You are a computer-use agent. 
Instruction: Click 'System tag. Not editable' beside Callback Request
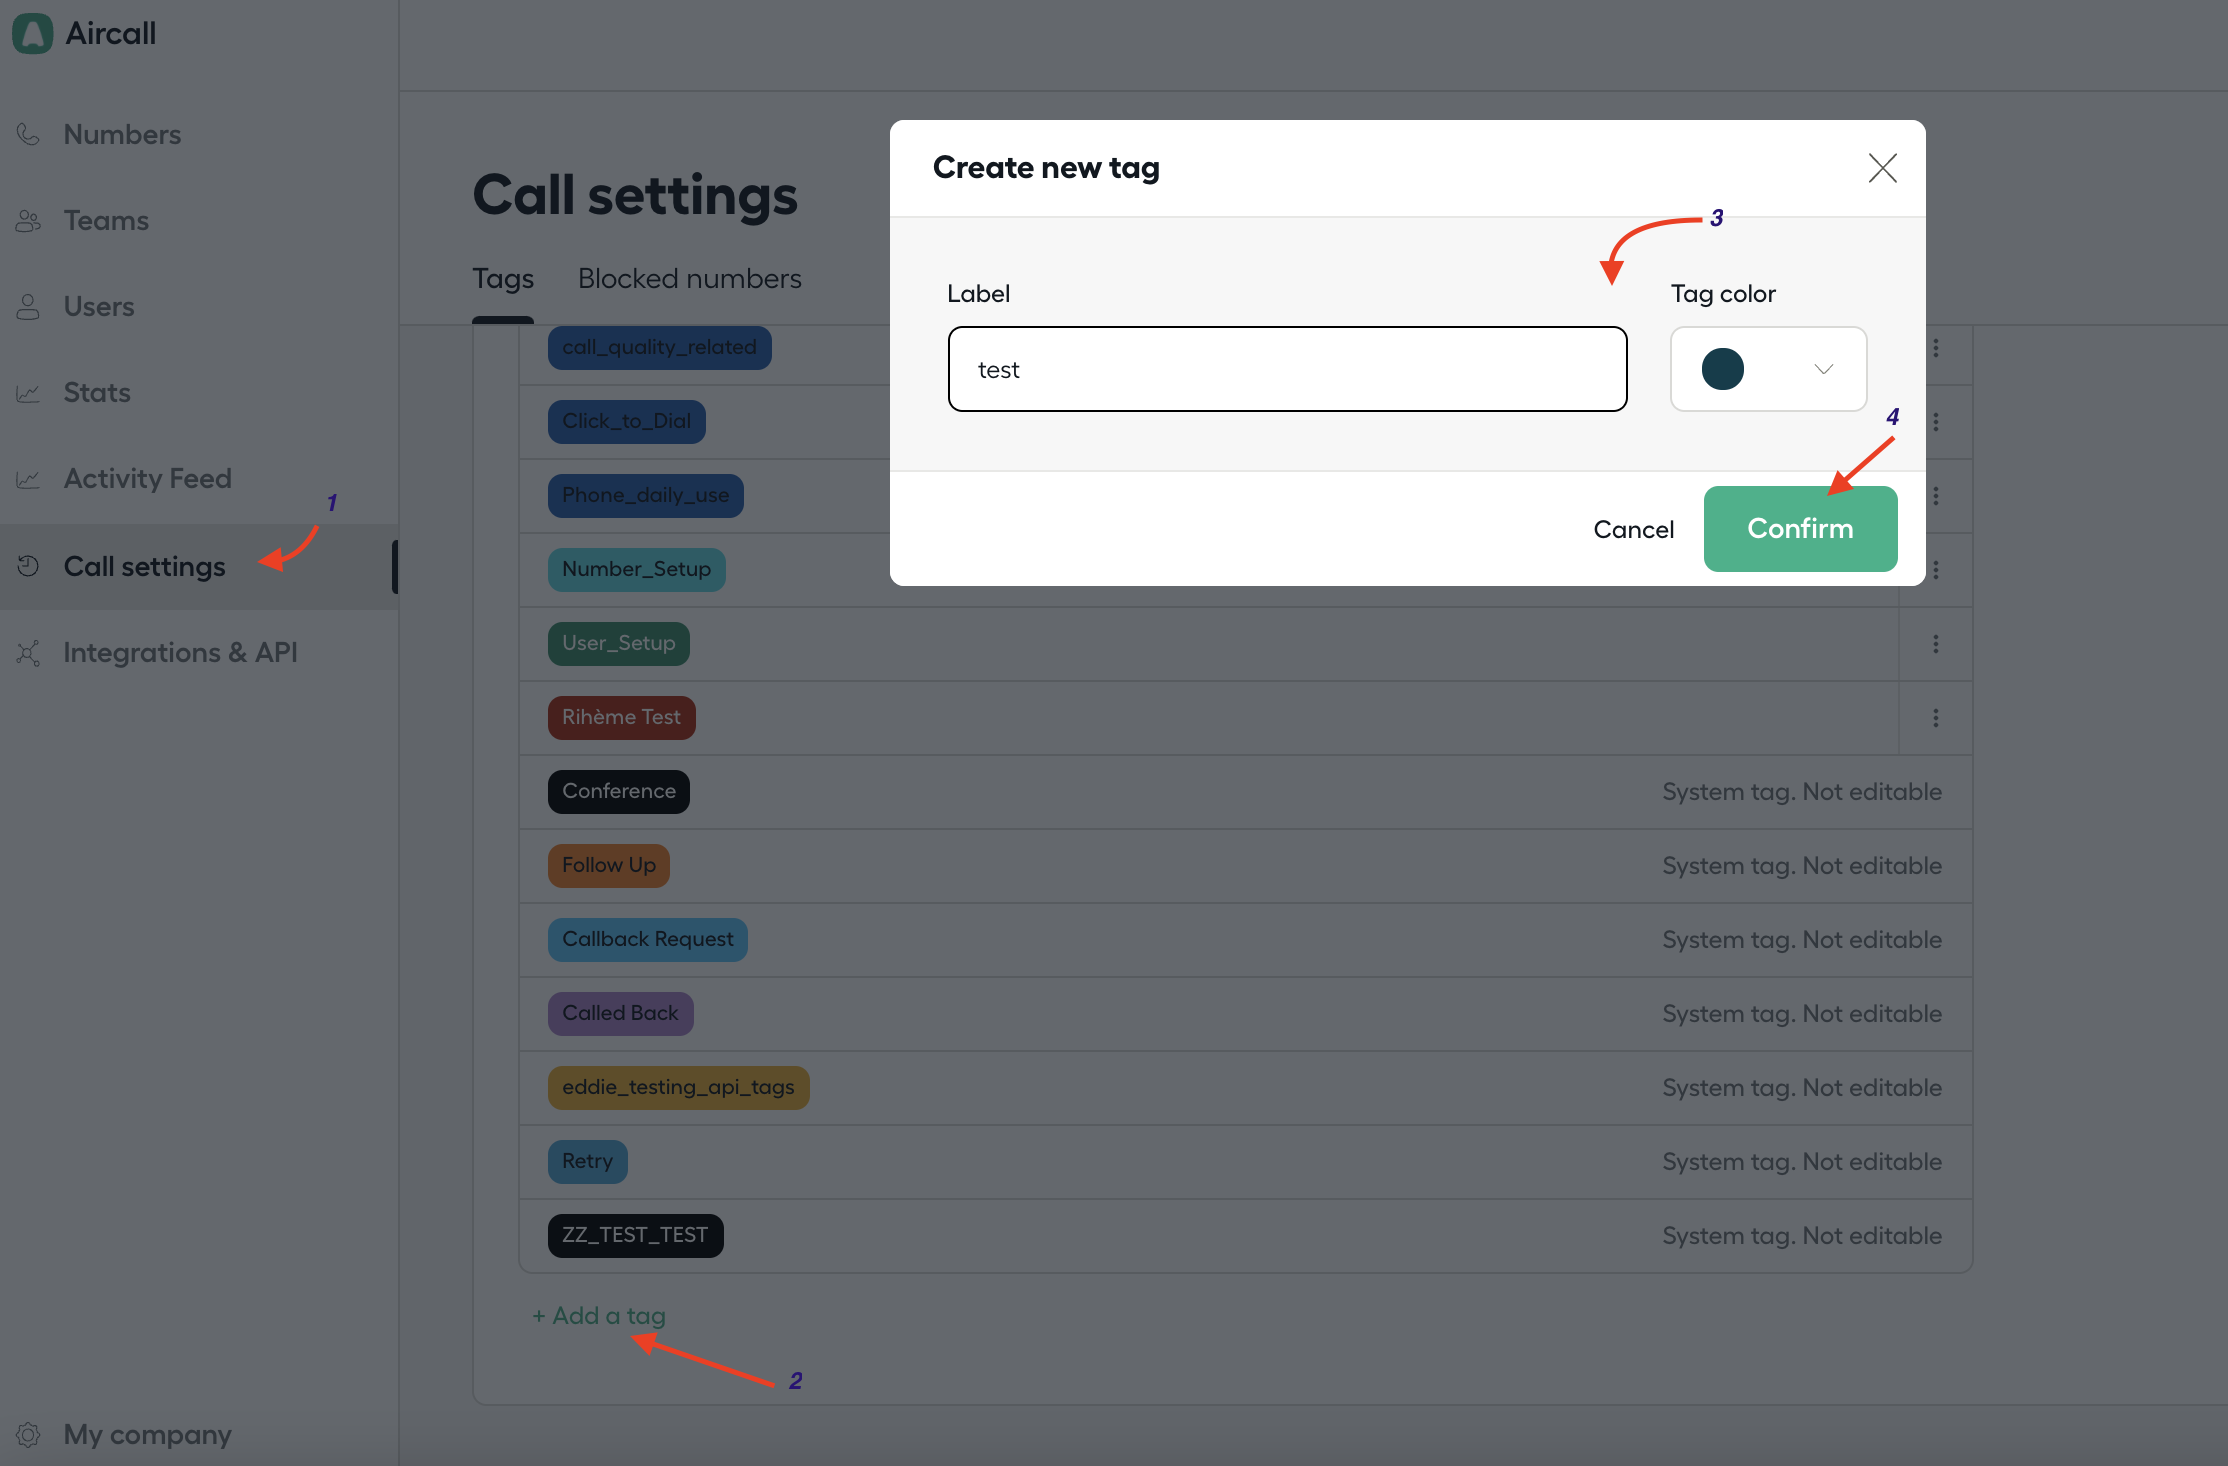pyautogui.click(x=1802, y=940)
